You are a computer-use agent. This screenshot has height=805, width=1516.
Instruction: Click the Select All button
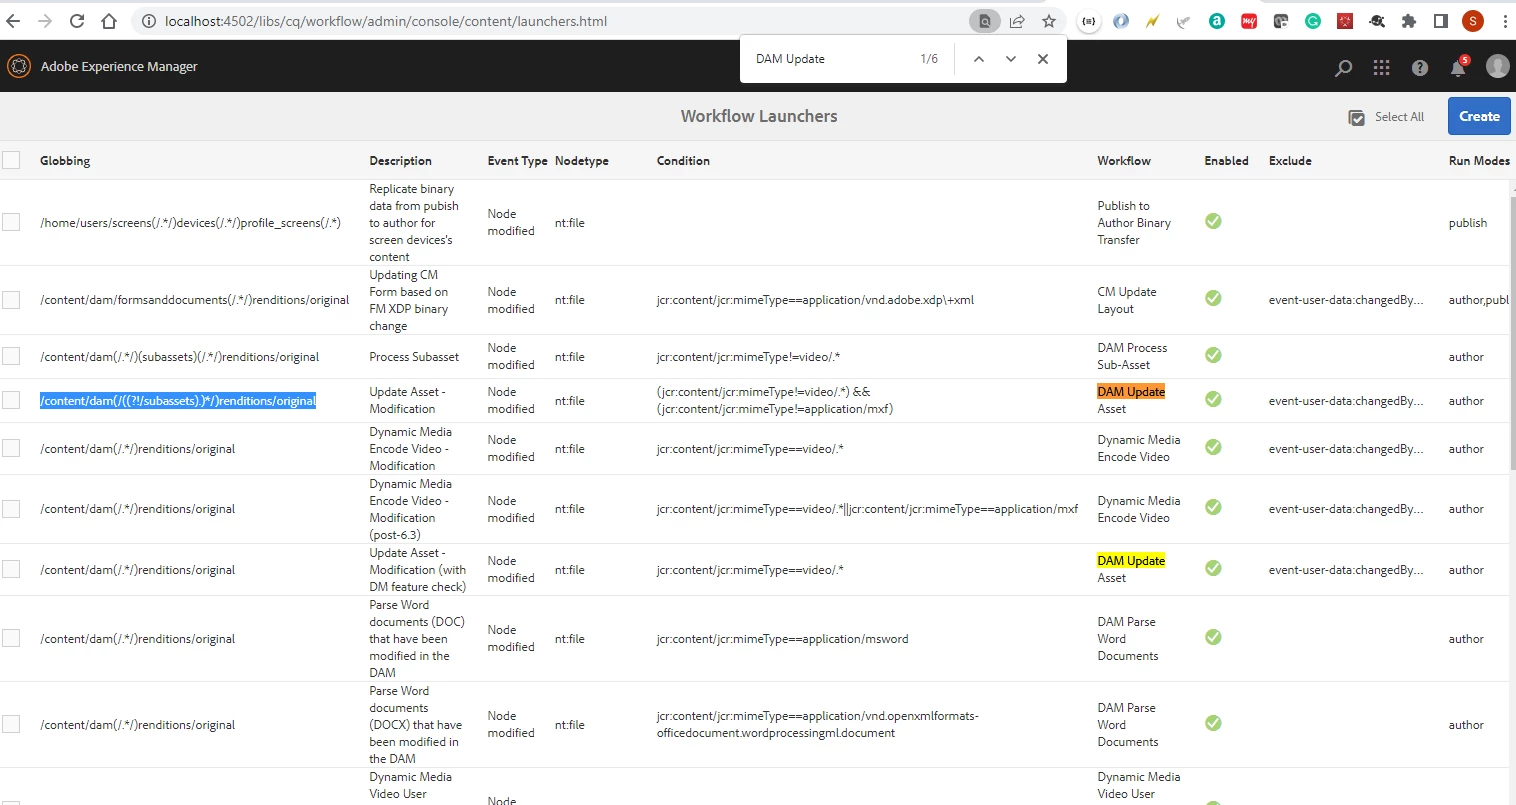point(1386,117)
